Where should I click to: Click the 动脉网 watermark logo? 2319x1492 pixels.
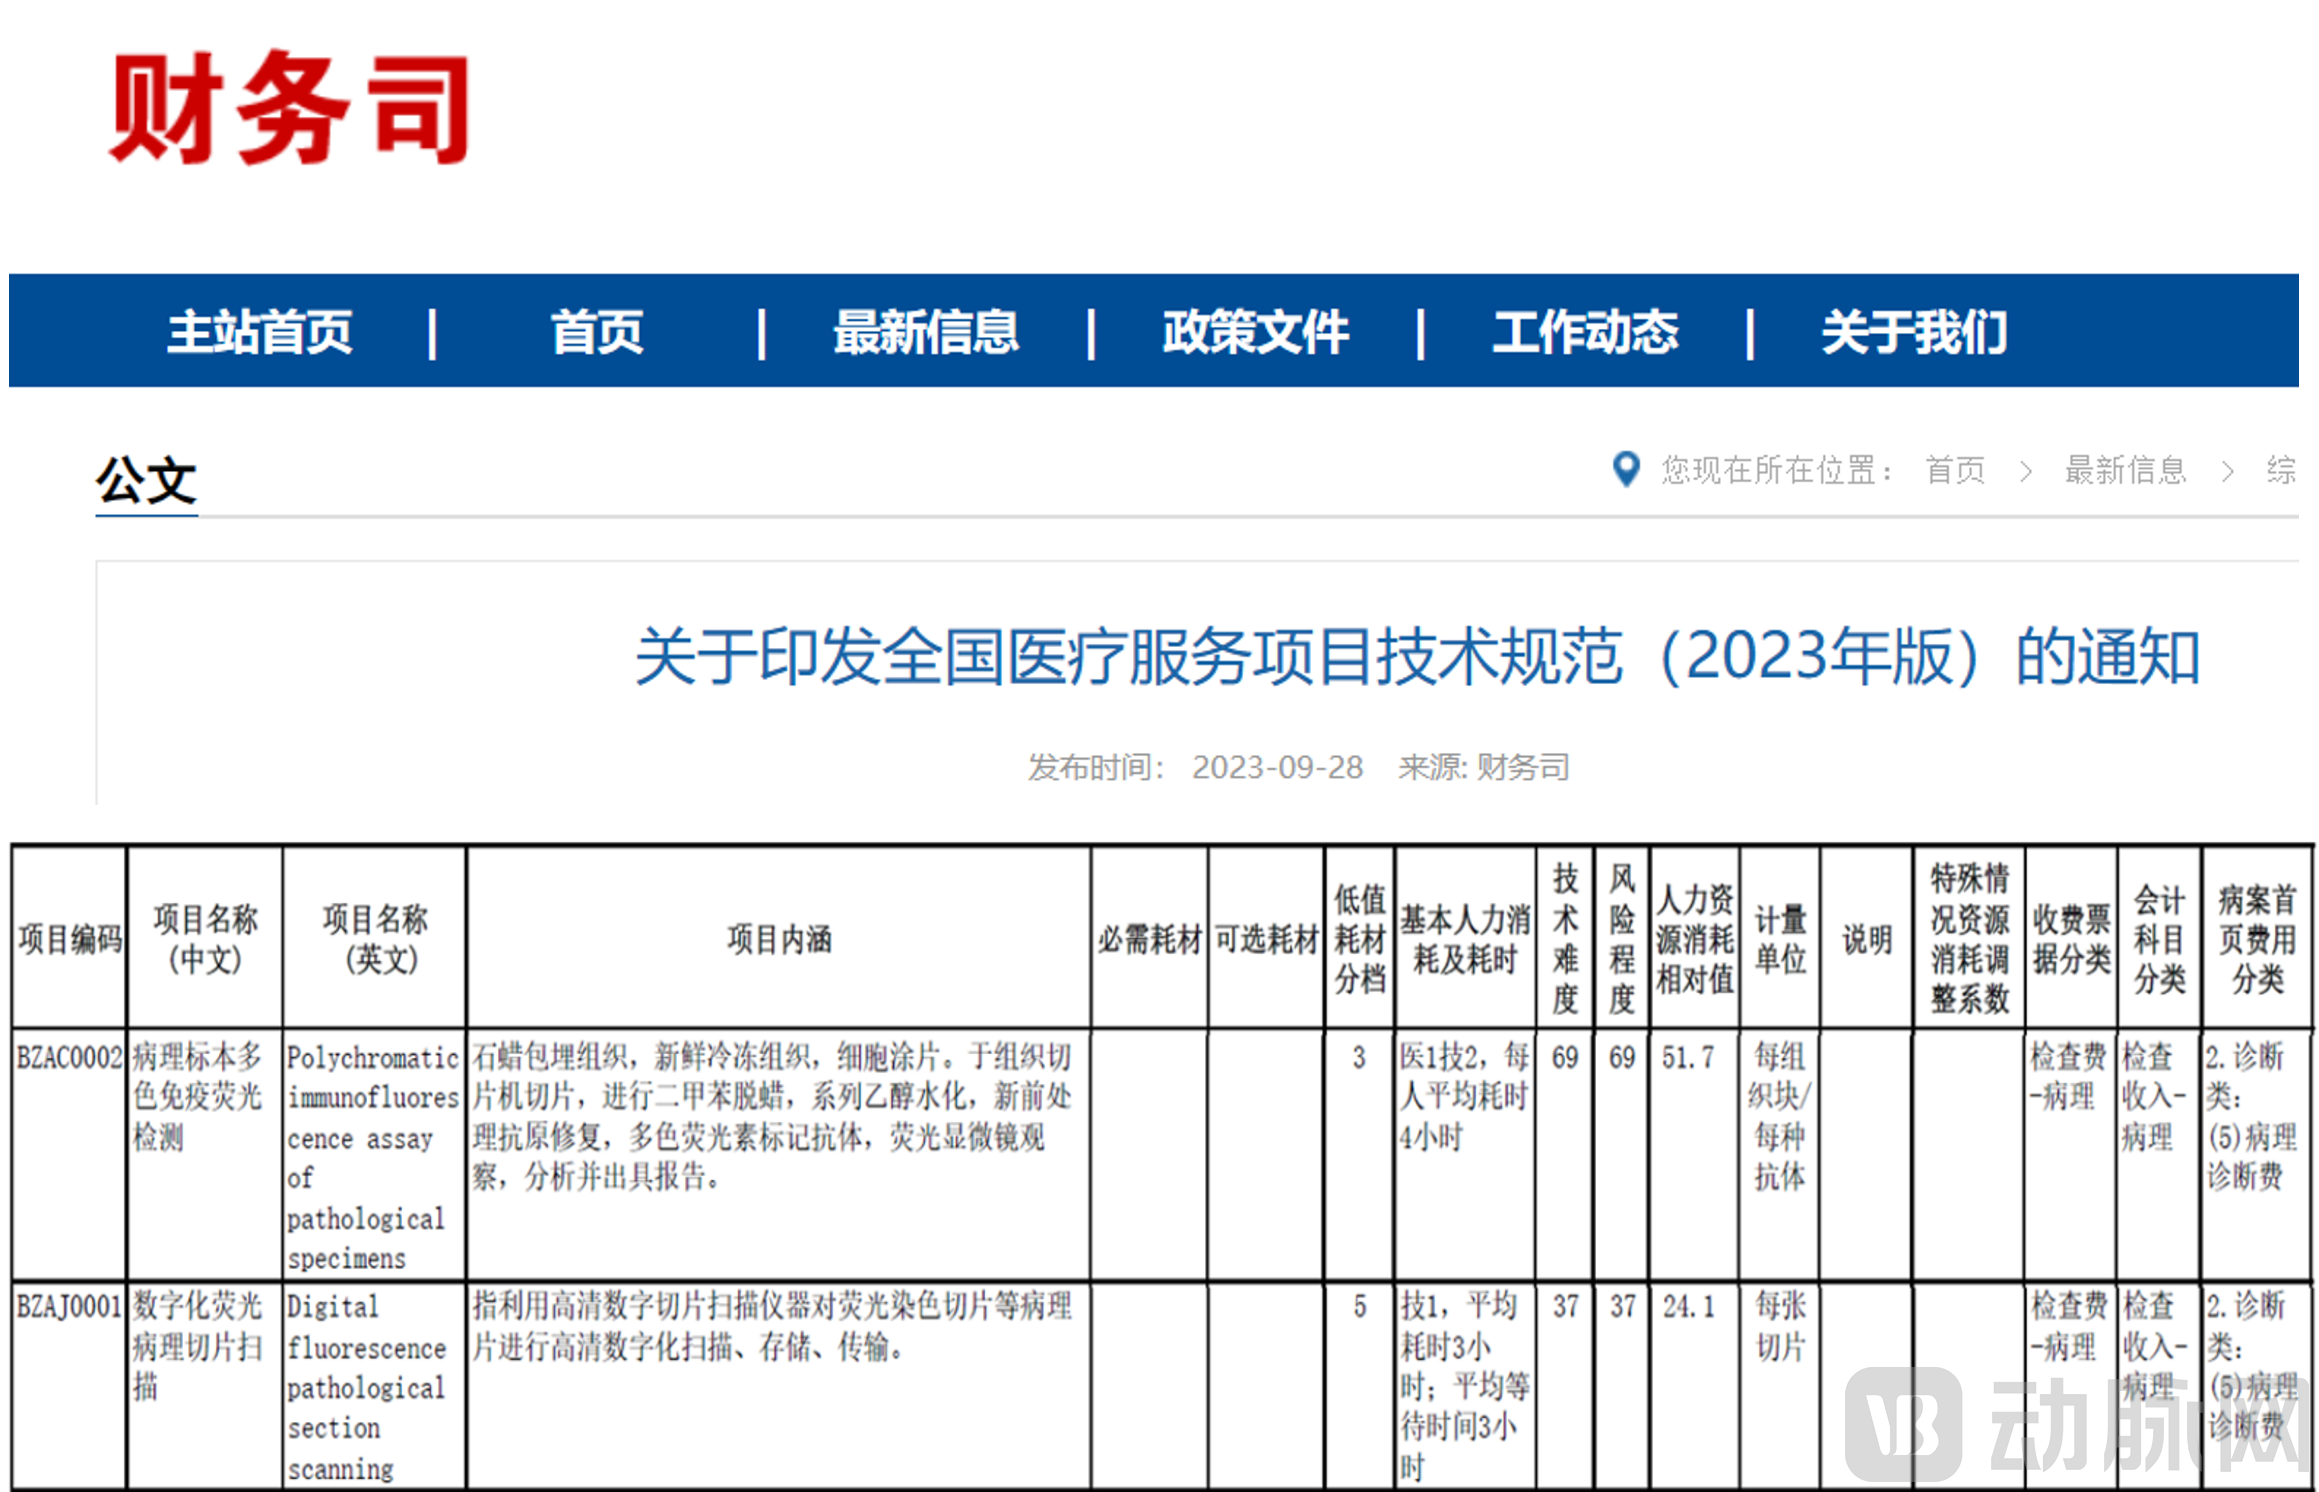coord(2080,1420)
